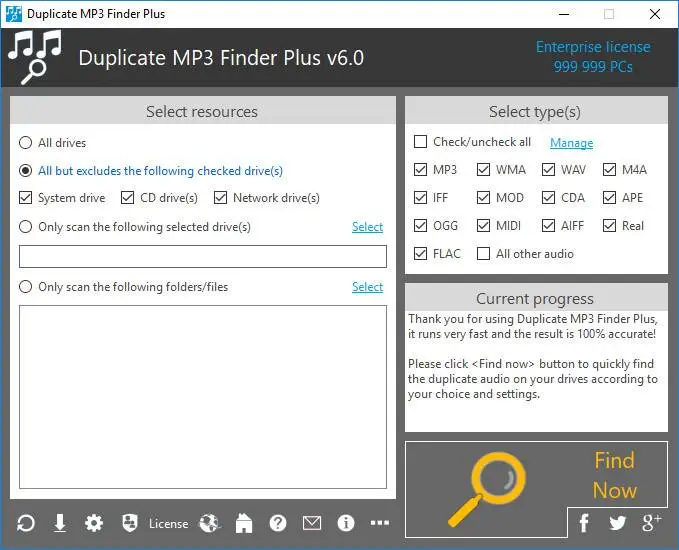Uncheck the CDA file type
The width and height of the screenshot is (679, 550).
click(x=548, y=197)
